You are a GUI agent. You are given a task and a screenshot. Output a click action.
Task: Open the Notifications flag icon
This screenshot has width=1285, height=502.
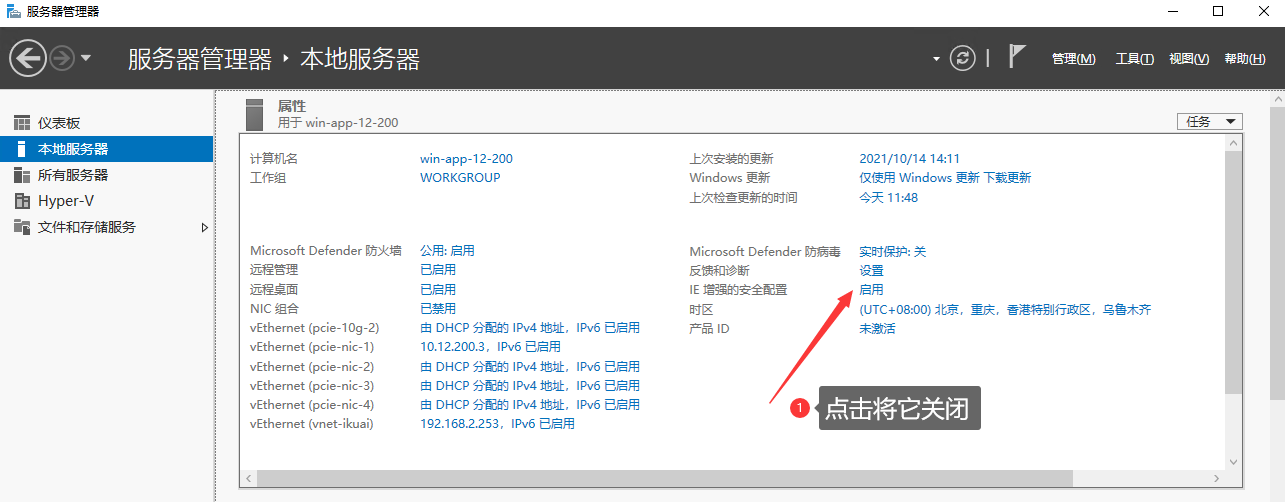1017,57
